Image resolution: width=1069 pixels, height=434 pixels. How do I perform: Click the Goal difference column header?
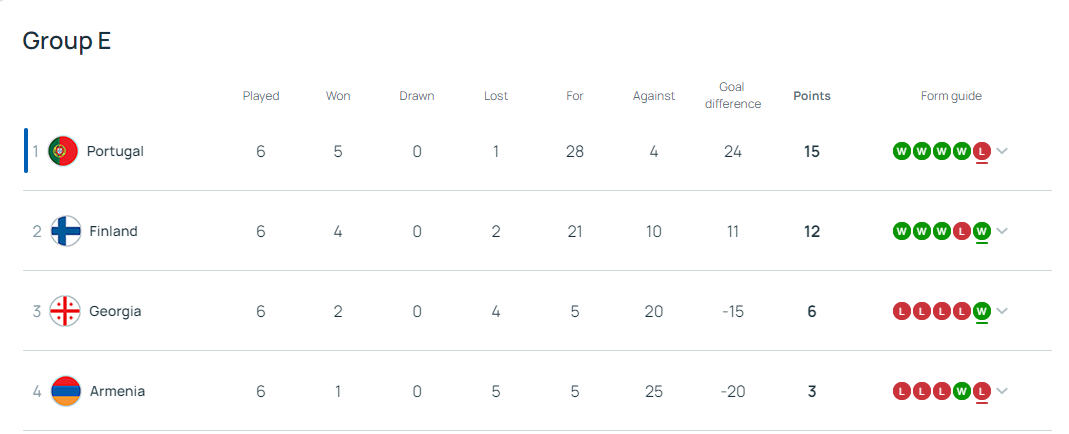[732, 95]
